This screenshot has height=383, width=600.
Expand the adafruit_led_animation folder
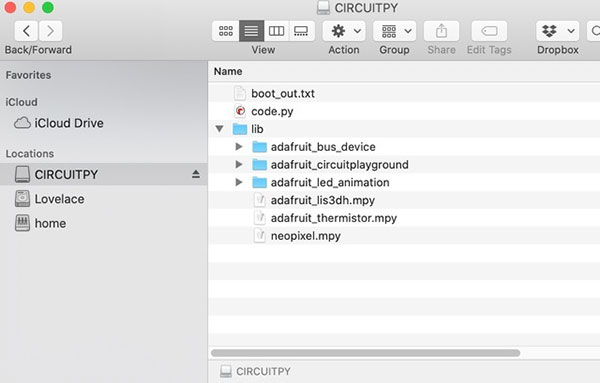[x=239, y=182]
